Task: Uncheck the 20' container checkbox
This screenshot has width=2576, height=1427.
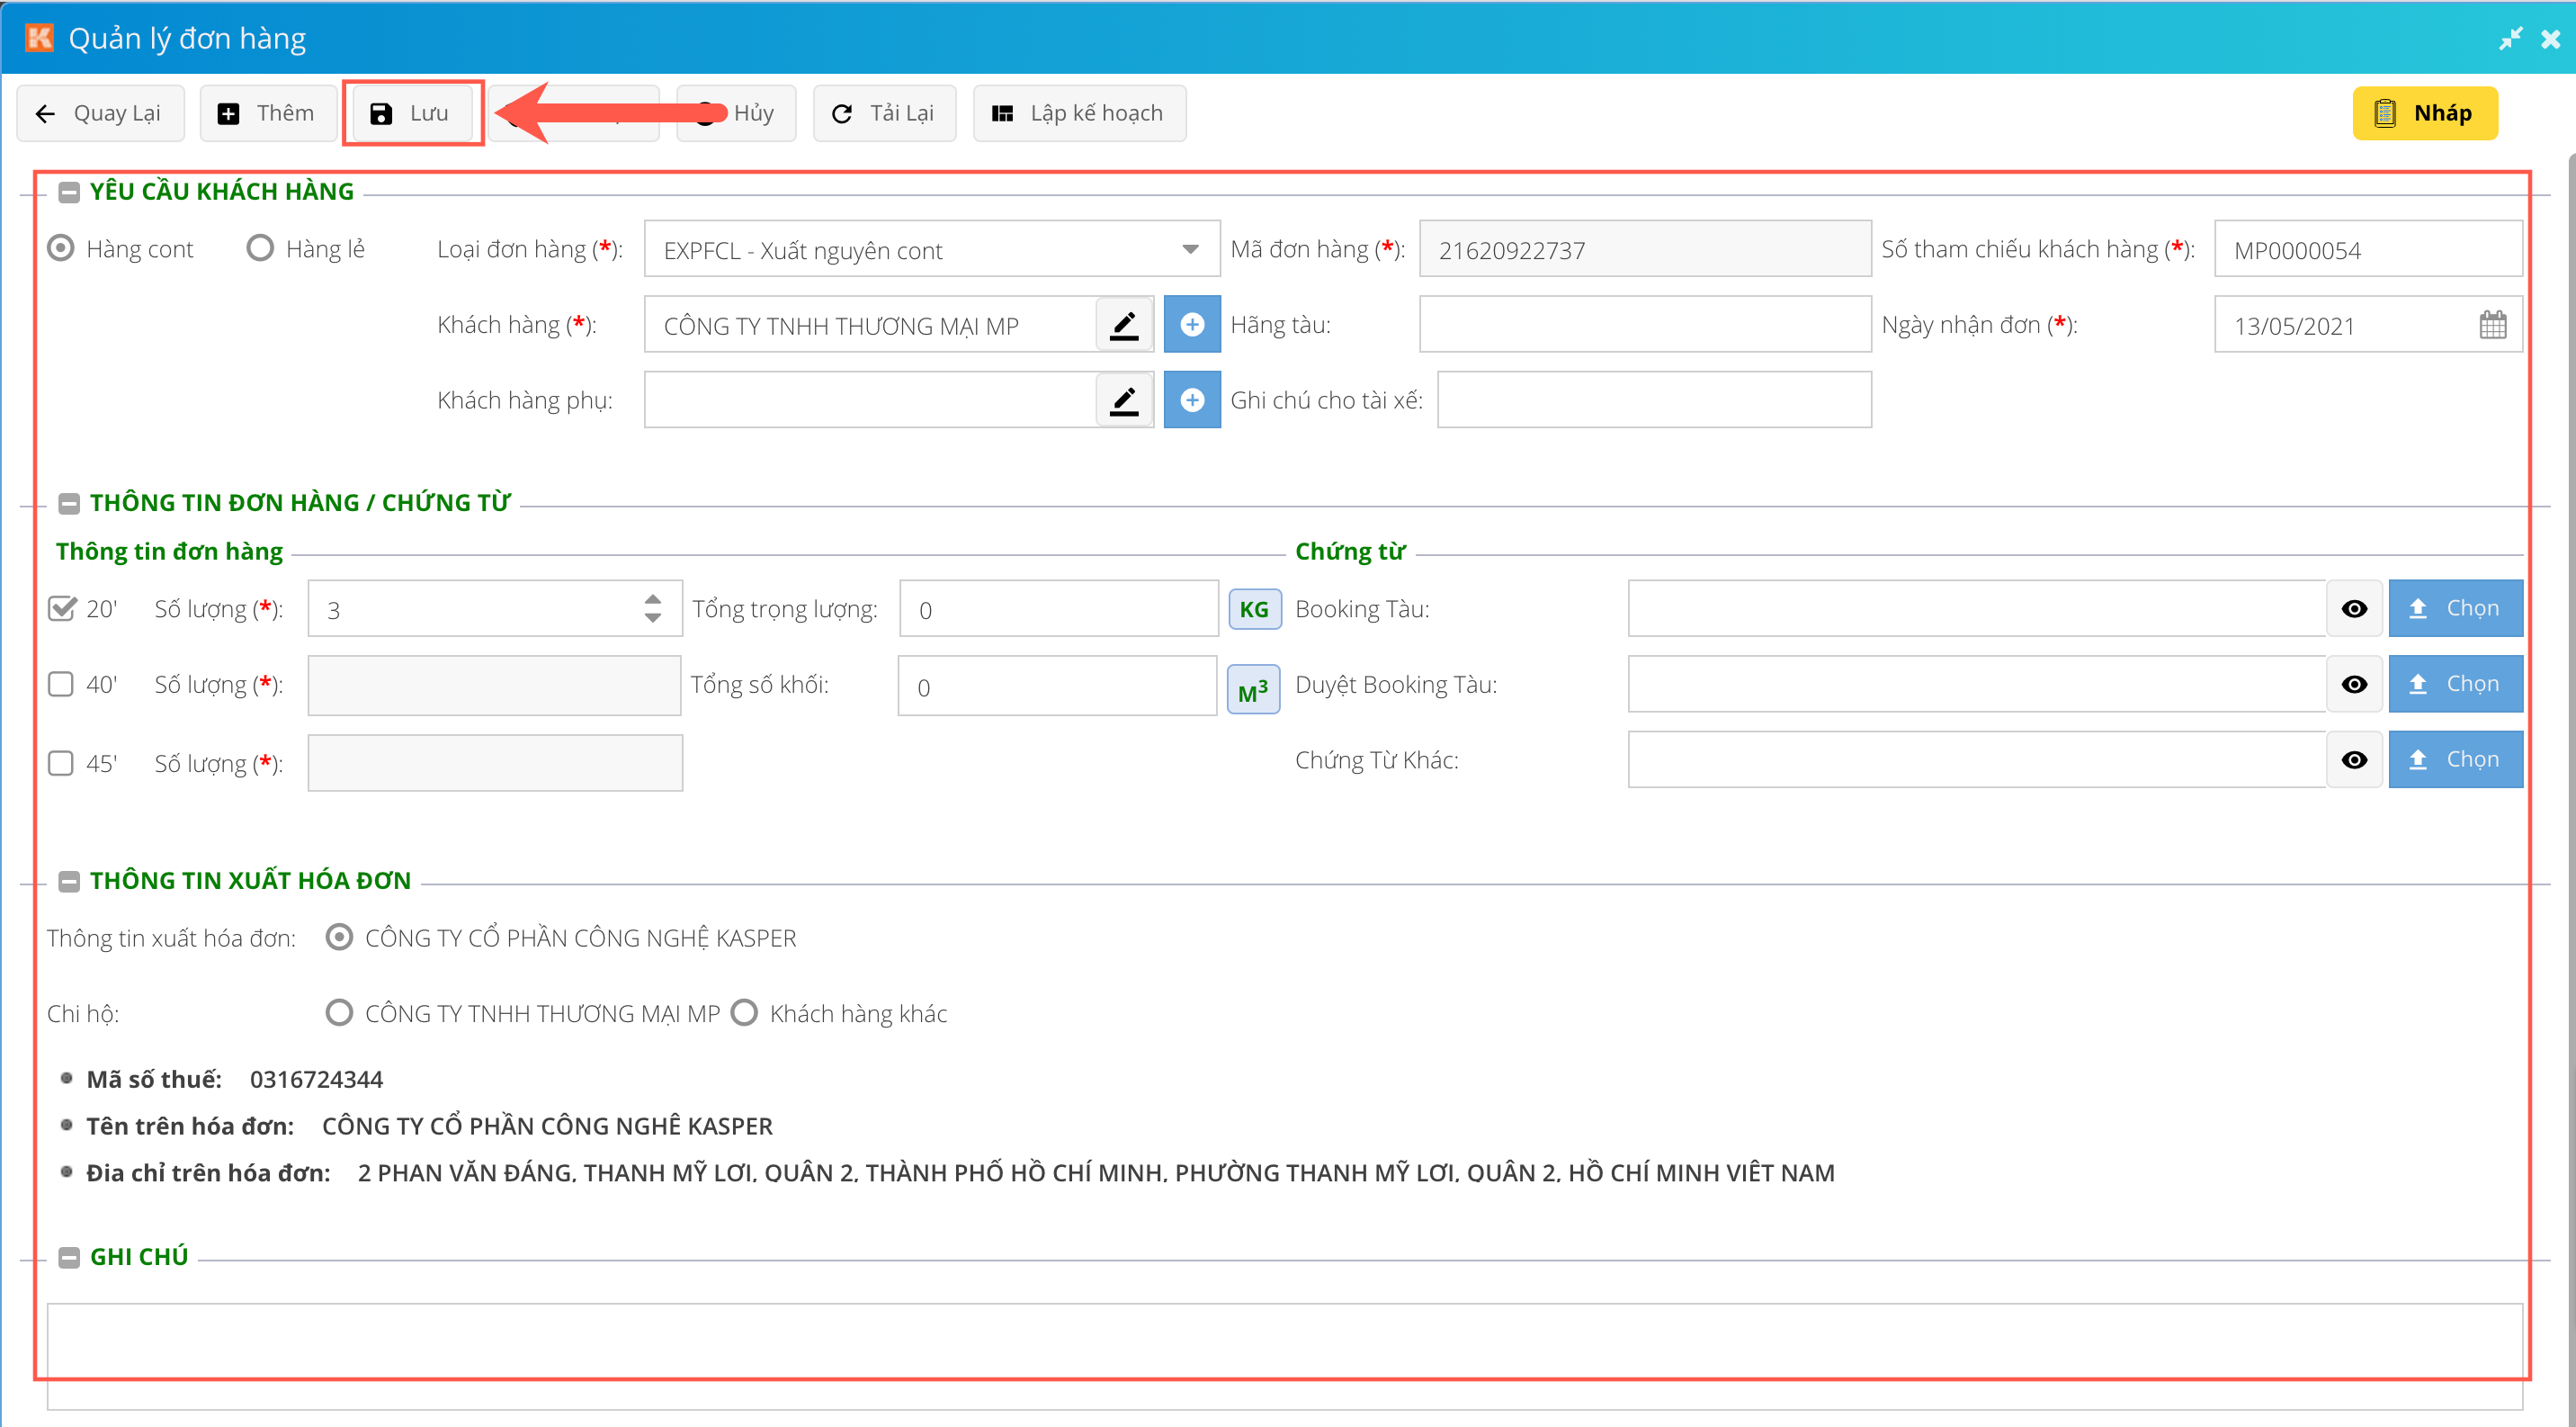Action: coord(62,609)
